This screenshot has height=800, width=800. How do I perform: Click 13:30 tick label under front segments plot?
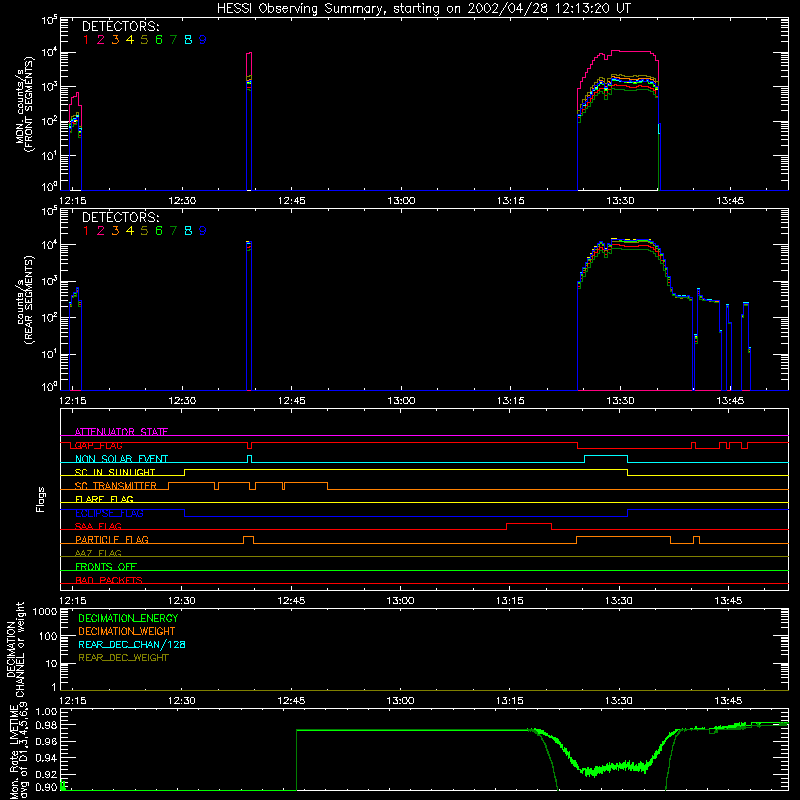pos(620,201)
